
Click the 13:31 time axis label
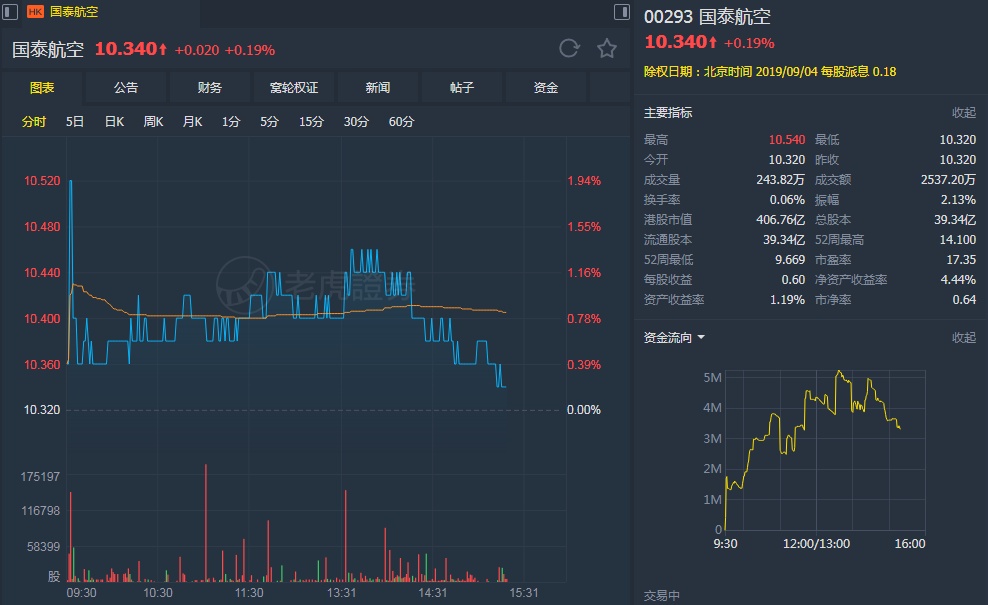[342, 592]
